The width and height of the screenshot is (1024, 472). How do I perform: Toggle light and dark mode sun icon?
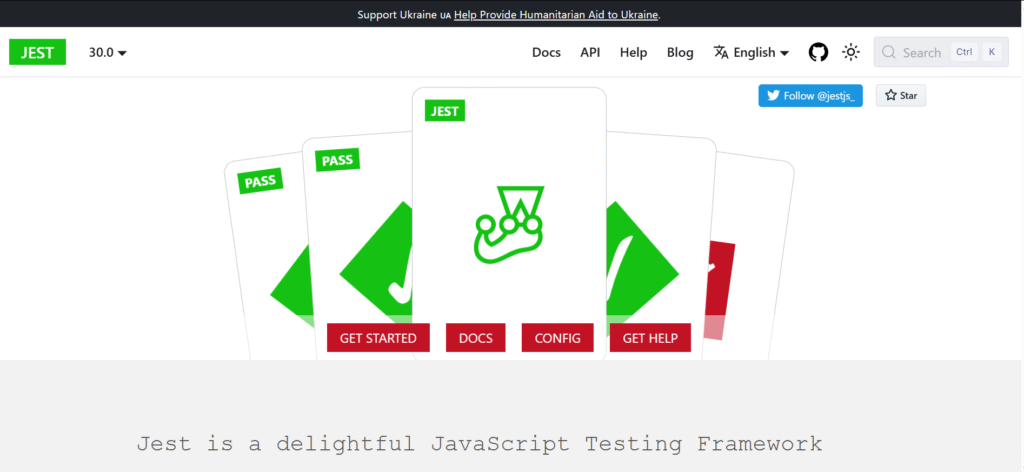850,52
